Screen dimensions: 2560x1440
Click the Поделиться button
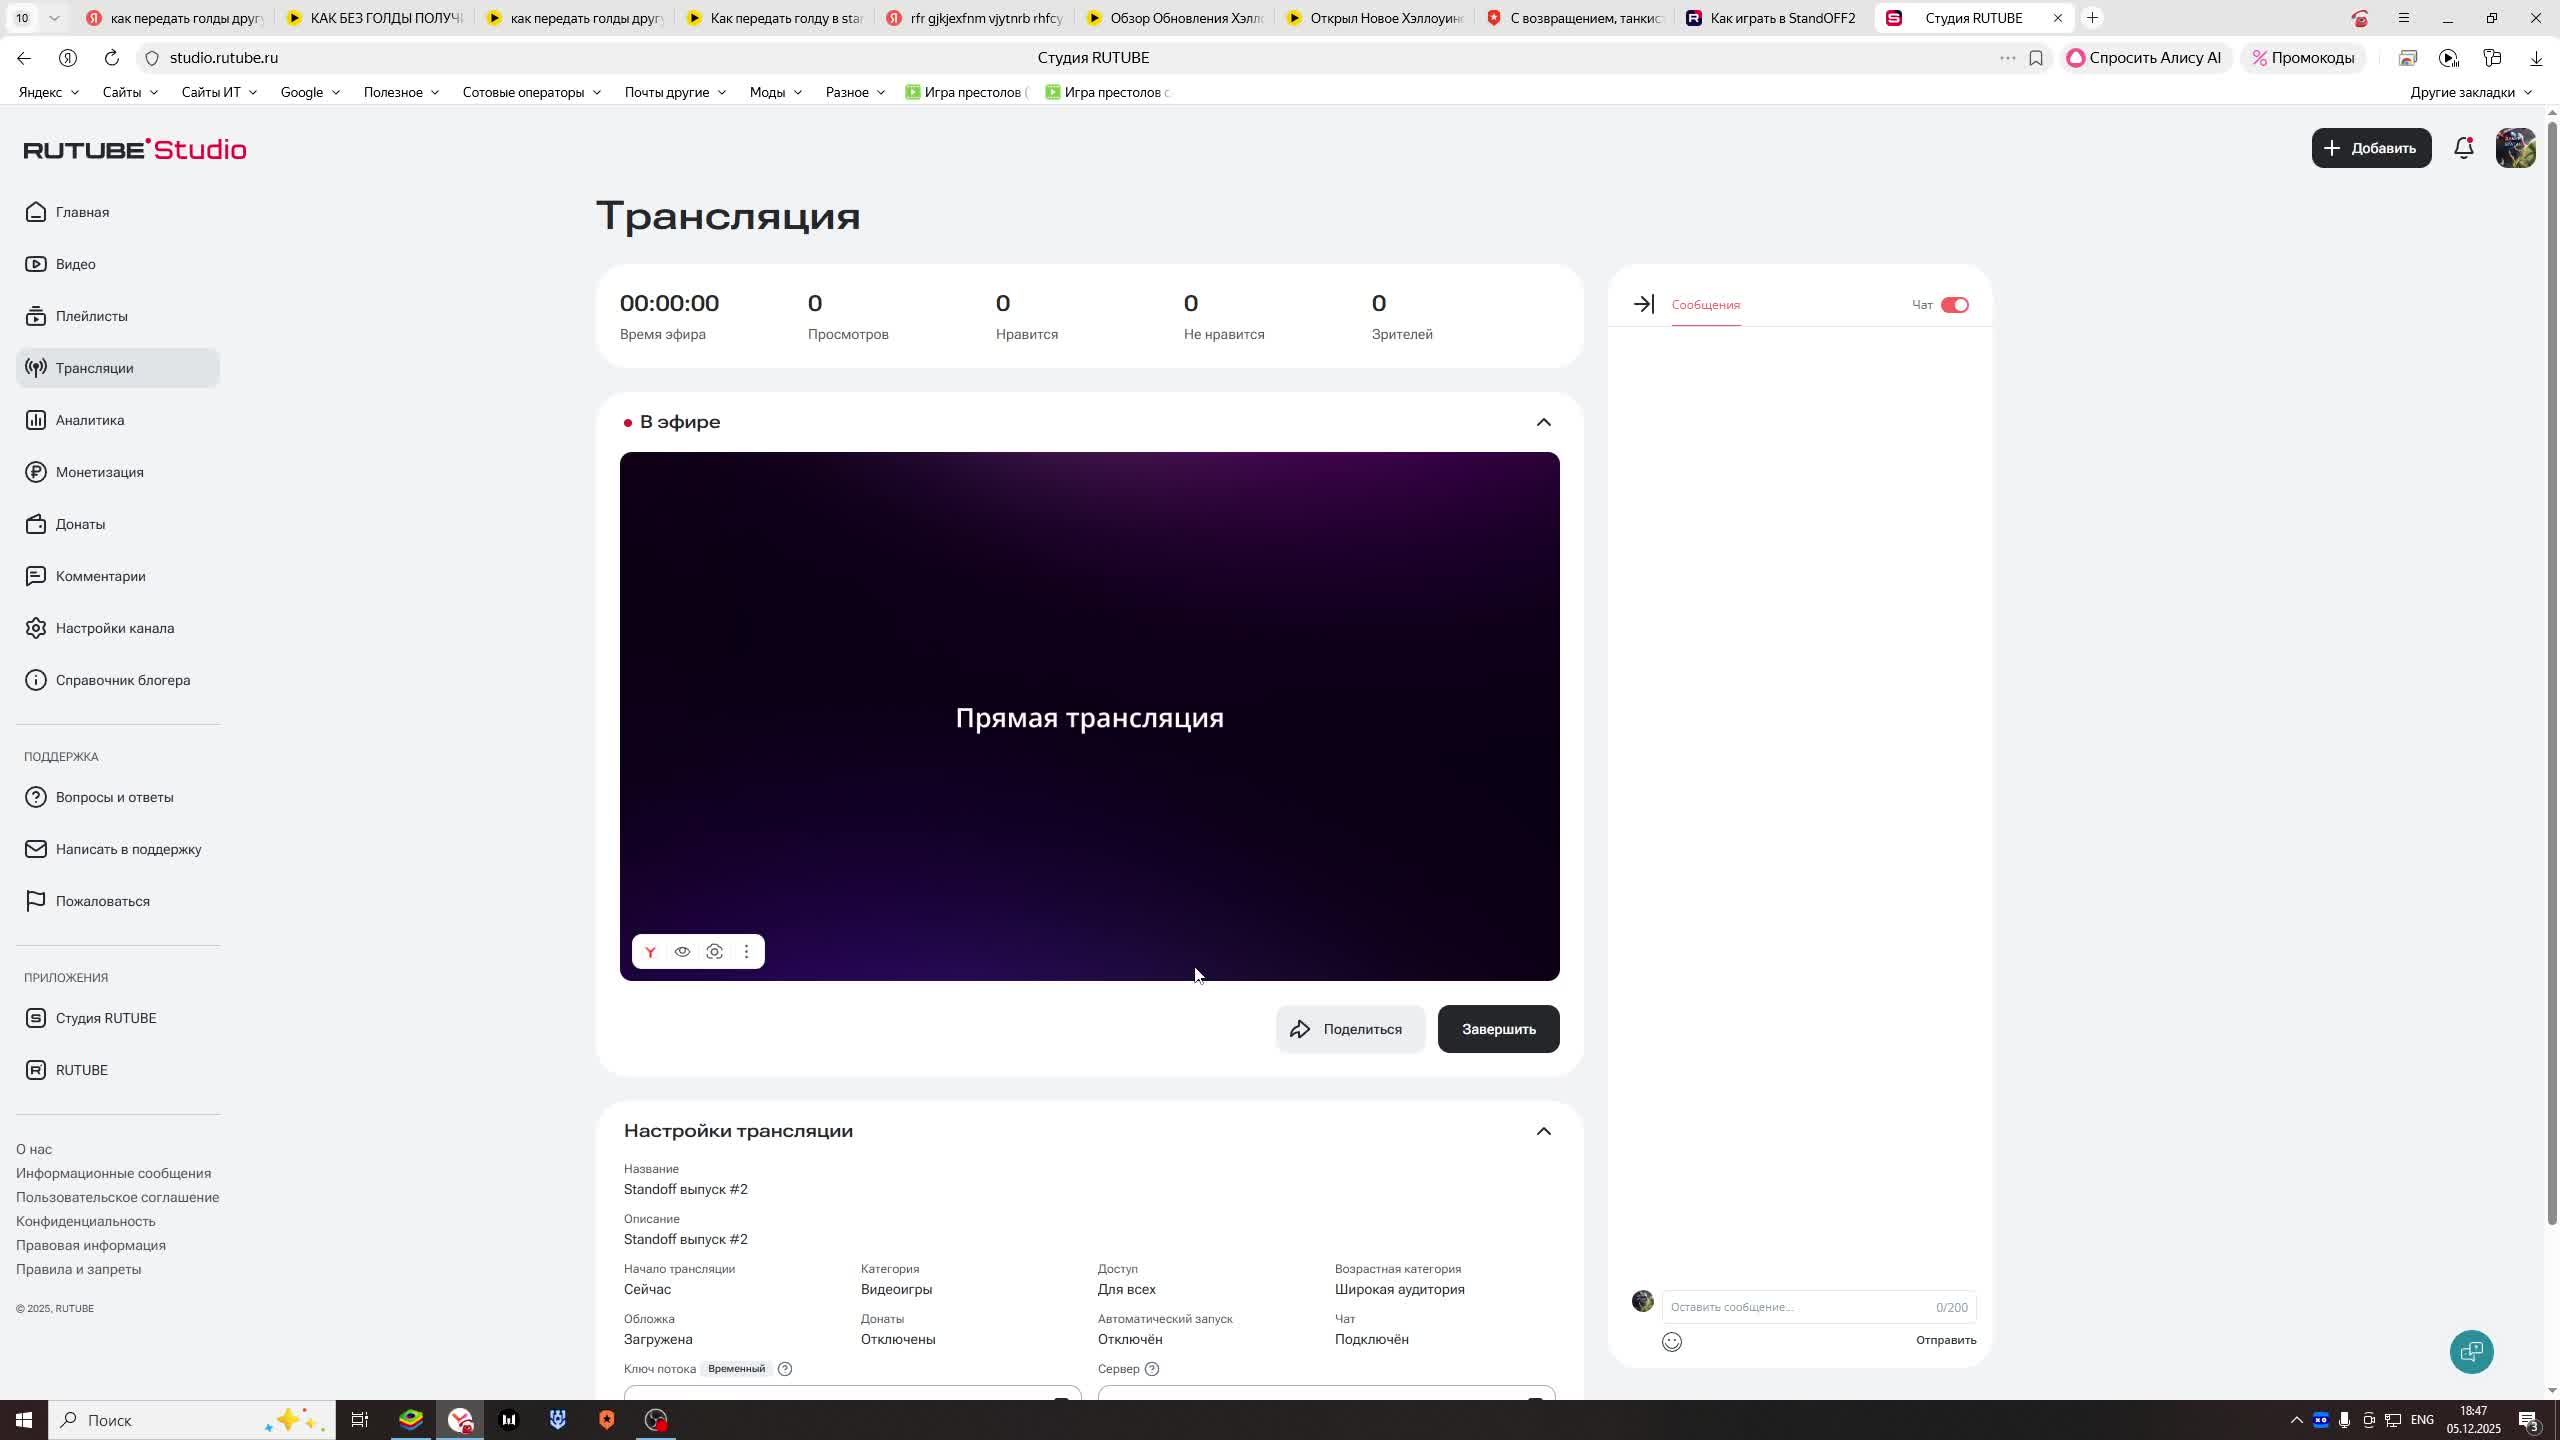pos(1350,1029)
